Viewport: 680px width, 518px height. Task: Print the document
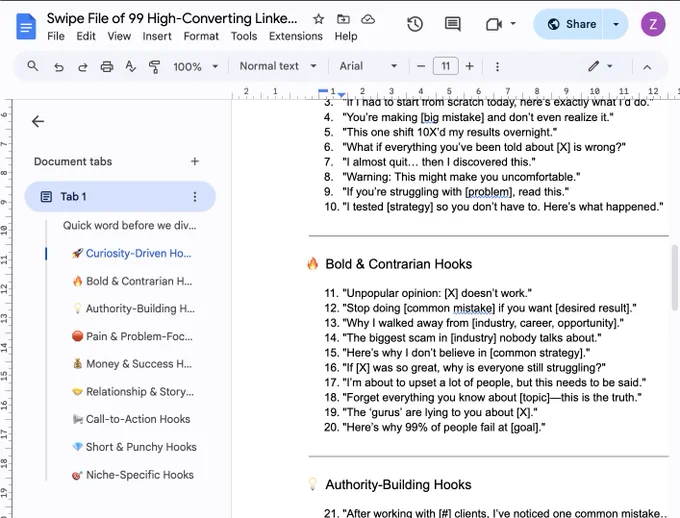tap(107, 67)
